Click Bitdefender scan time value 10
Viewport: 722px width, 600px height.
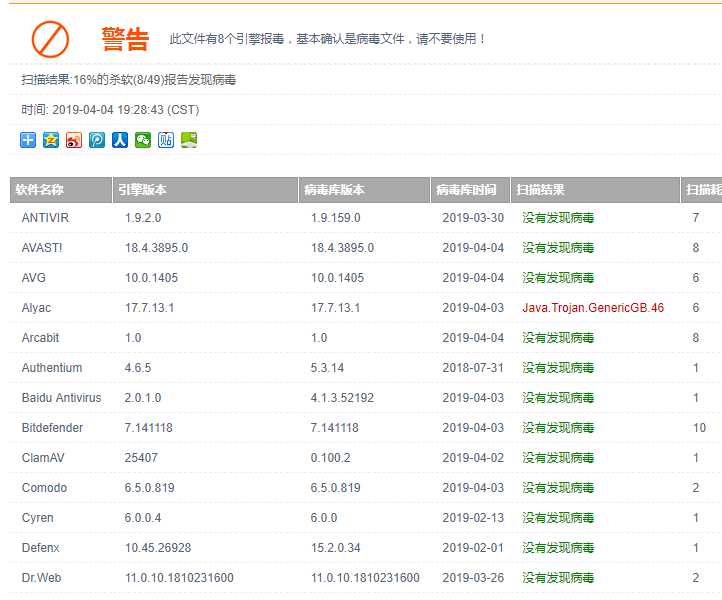[699, 427]
